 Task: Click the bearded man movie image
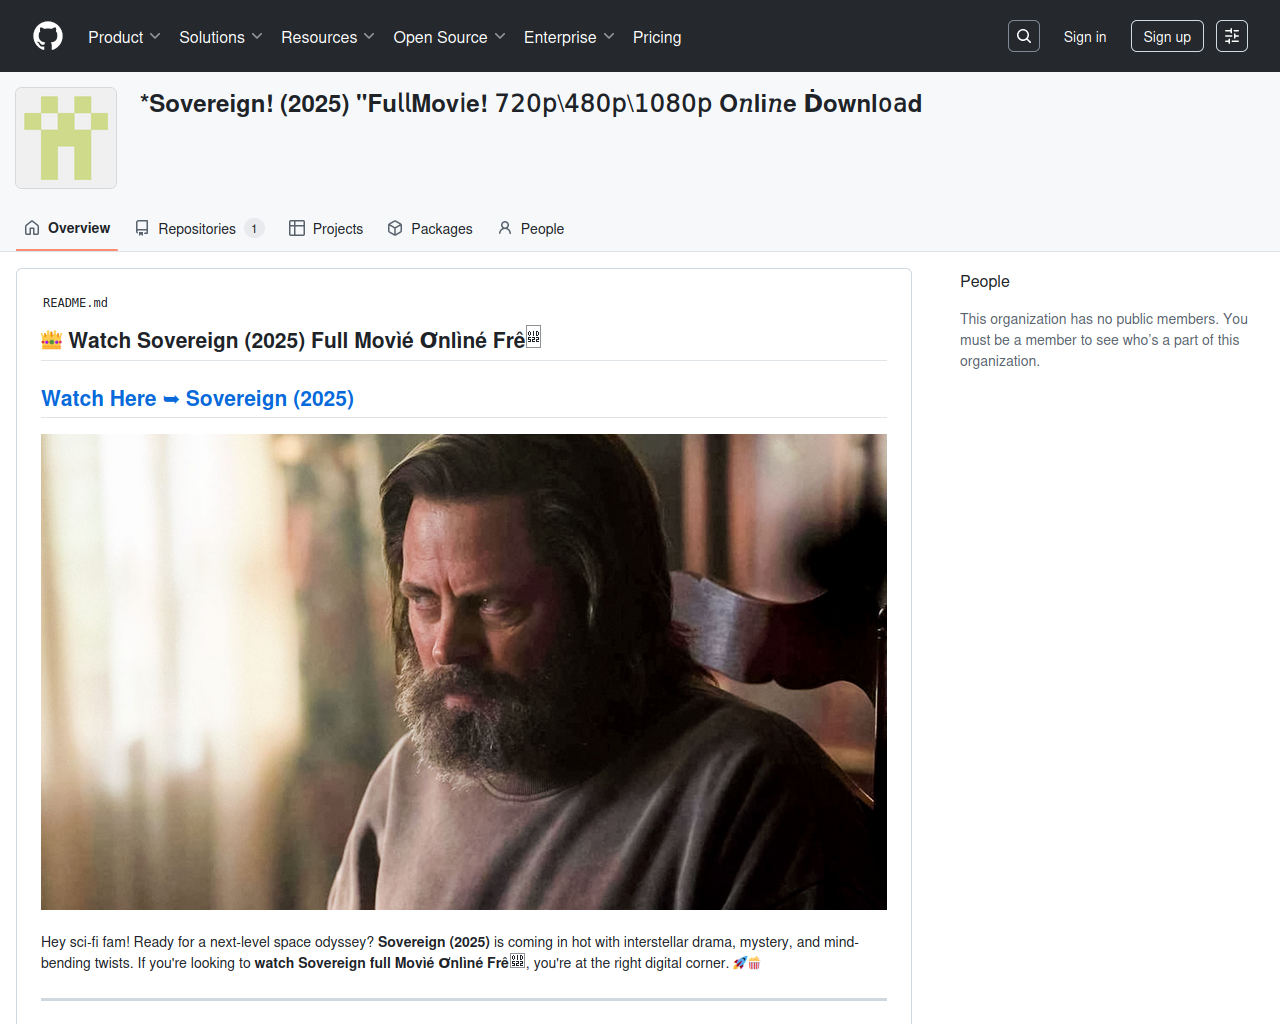pos(463,671)
